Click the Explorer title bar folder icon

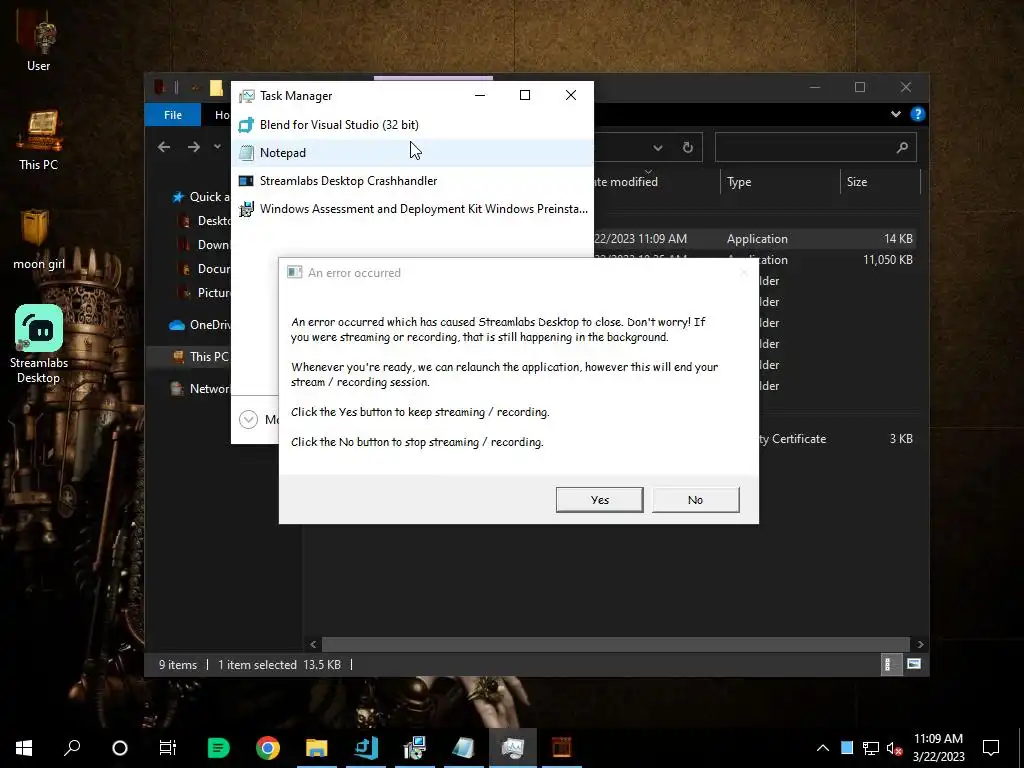216,87
